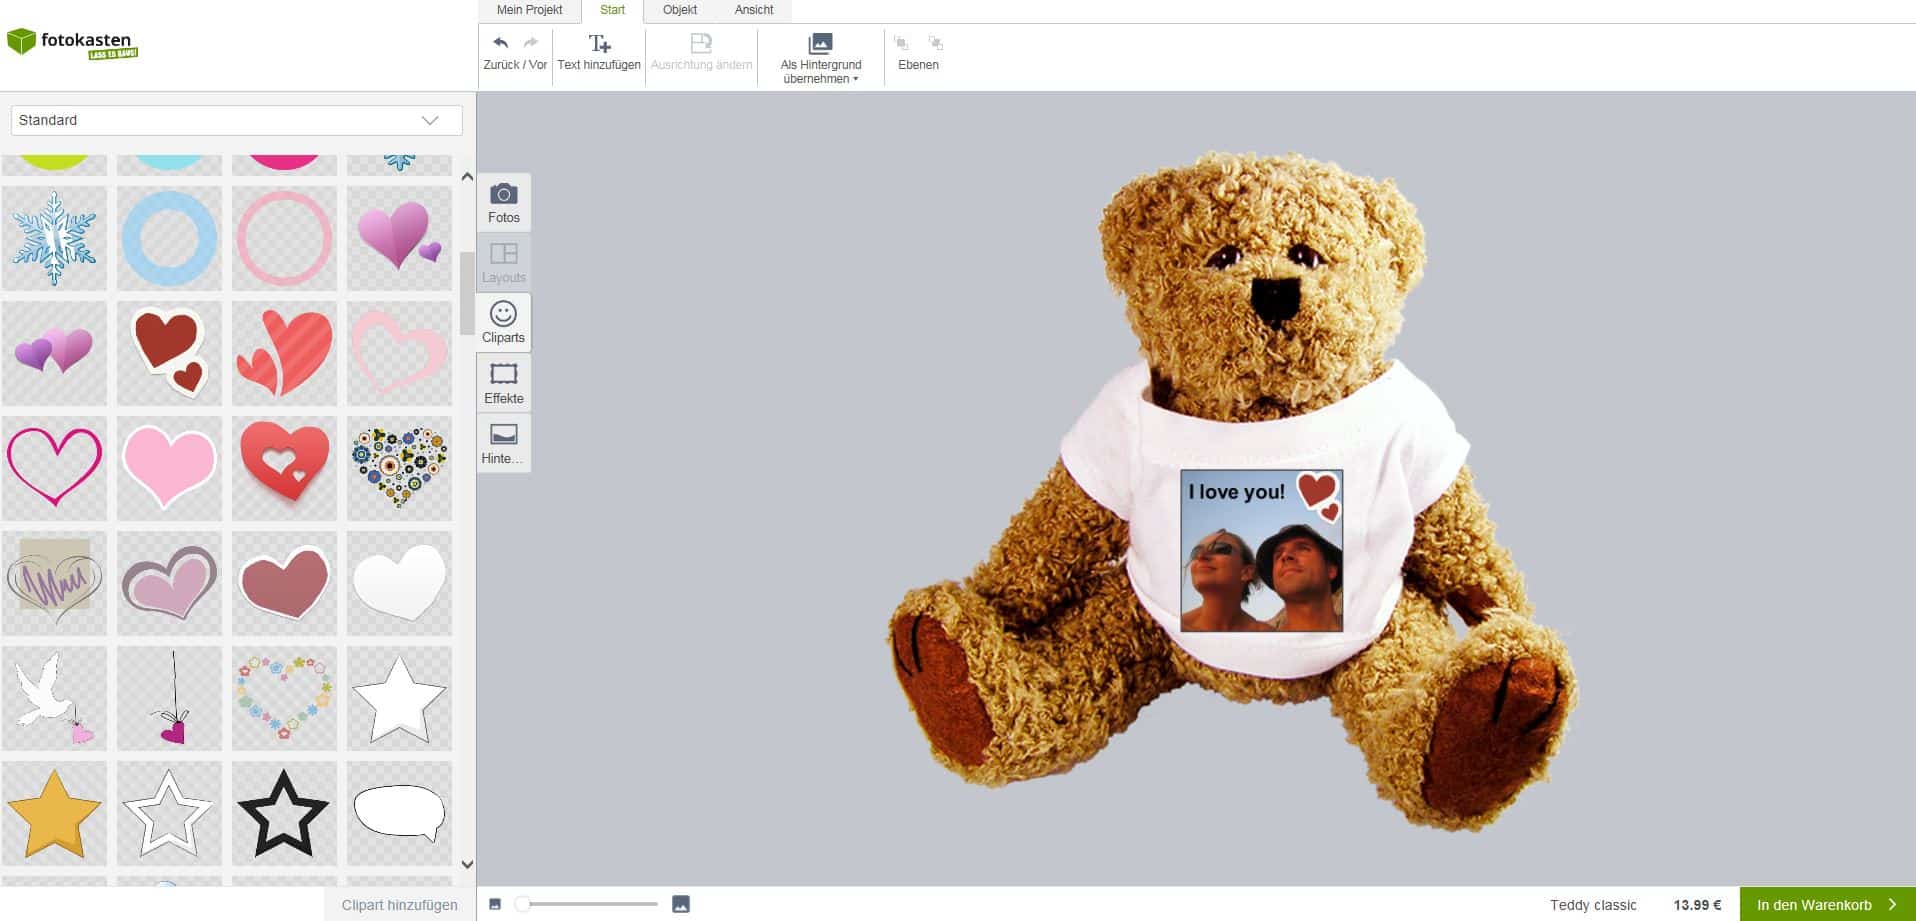The height and width of the screenshot is (921, 1916).
Task: Select the white star clipart
Action: pos(399,698)
